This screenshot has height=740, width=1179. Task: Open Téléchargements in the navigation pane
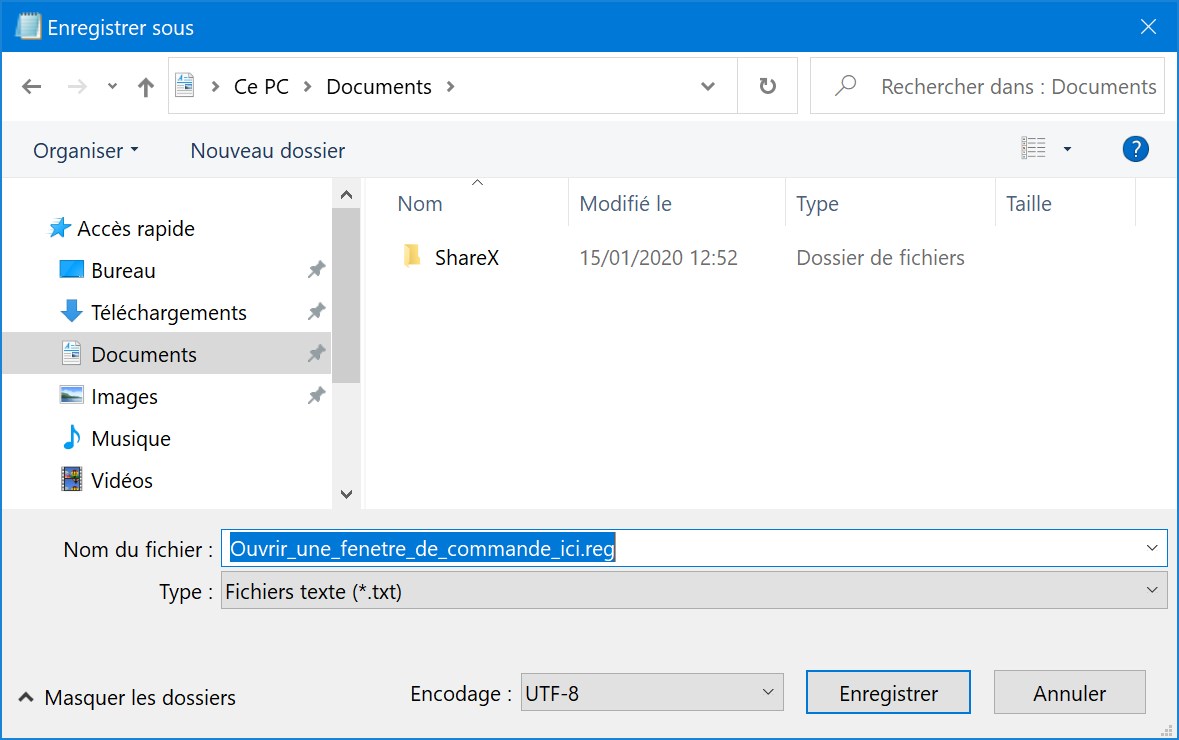point(168,313)
